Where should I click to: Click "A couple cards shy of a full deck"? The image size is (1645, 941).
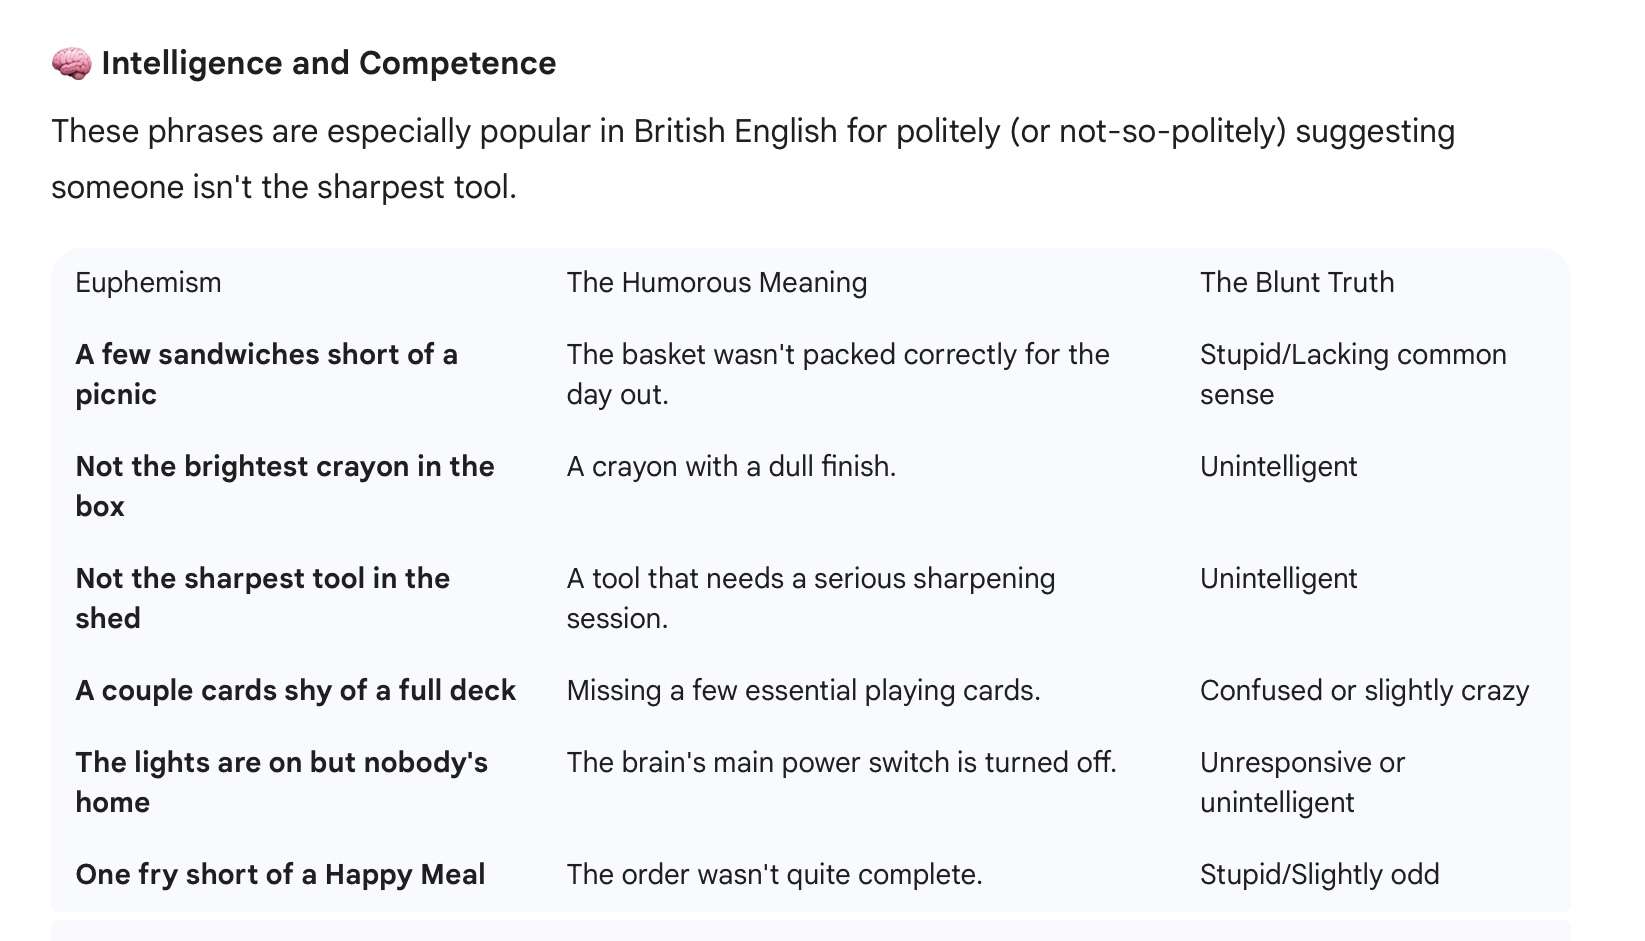click(x=295, y=691)
